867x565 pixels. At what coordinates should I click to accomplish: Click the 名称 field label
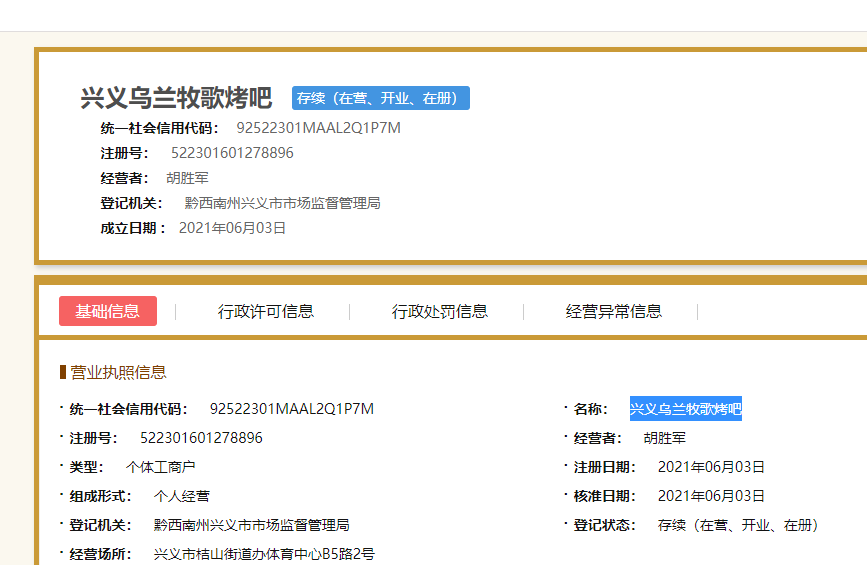(x=591, y=409)
